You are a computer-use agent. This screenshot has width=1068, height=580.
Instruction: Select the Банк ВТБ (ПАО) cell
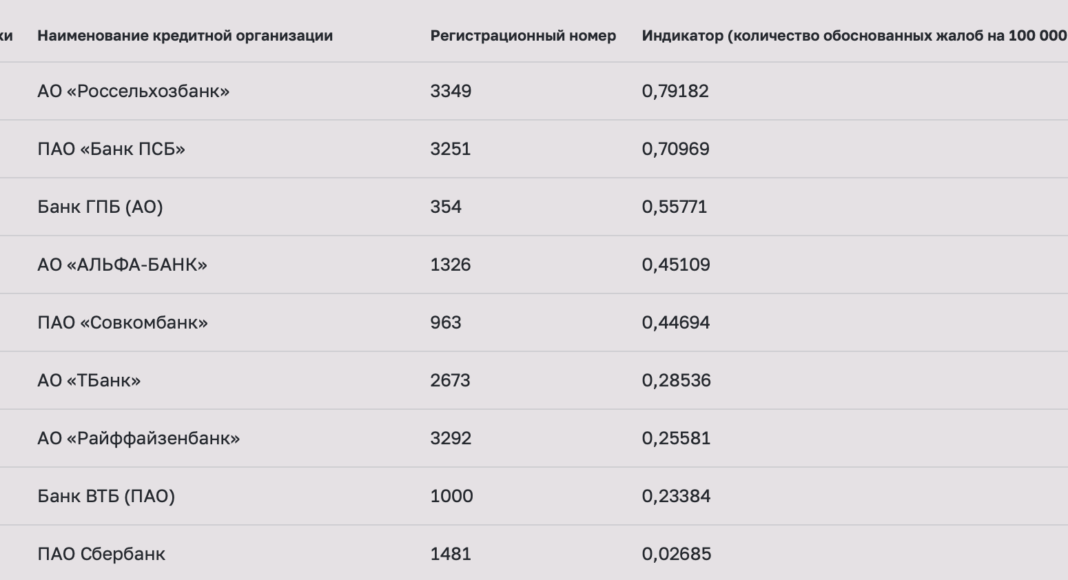(x=106, y=496)
